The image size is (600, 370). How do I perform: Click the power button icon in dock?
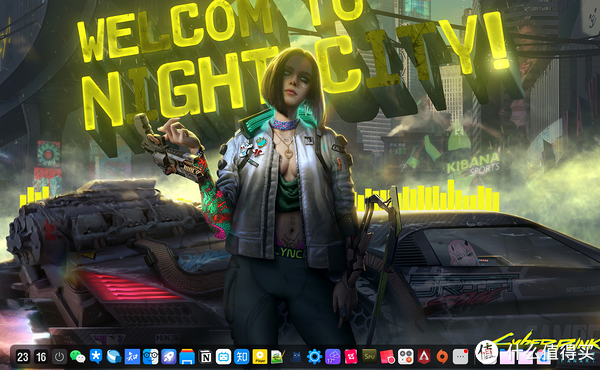coord(59,357)
